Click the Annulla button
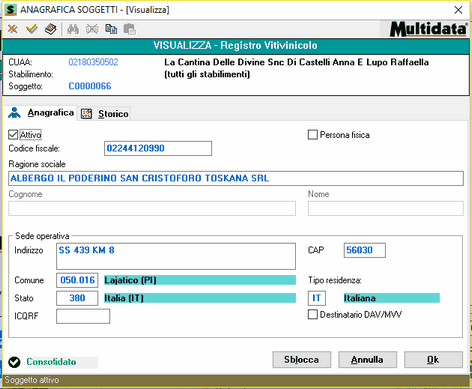This screenshot has width=472, height=389. [x=367, y=360]
